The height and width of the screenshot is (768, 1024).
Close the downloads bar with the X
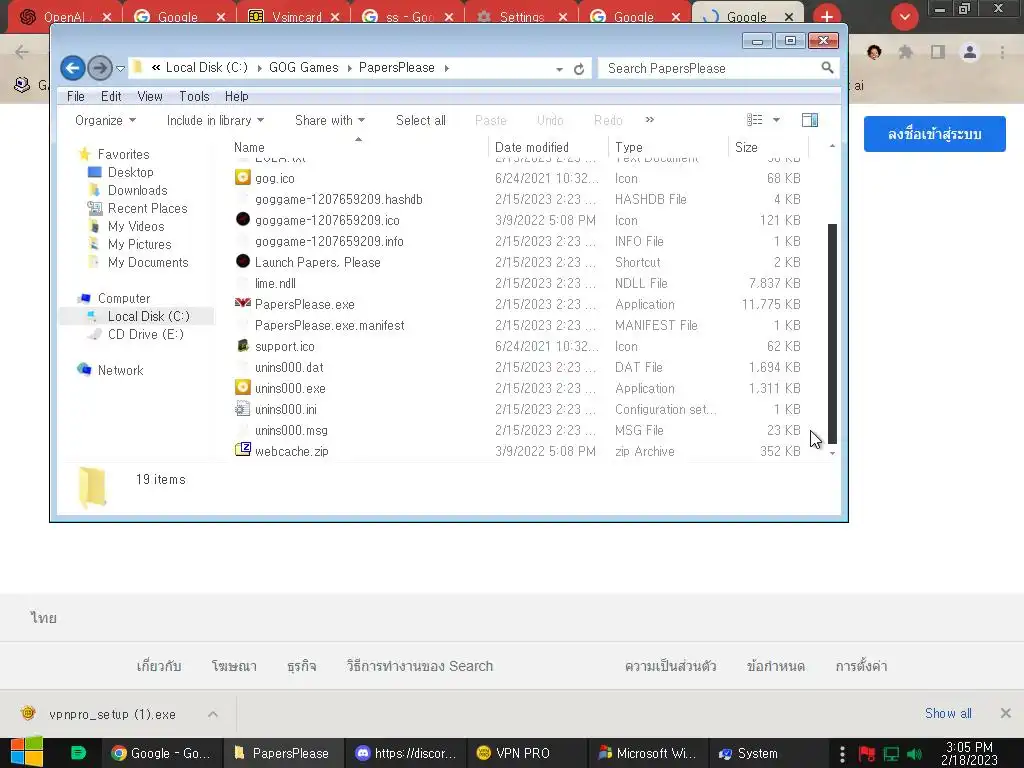coord(1006,713)
